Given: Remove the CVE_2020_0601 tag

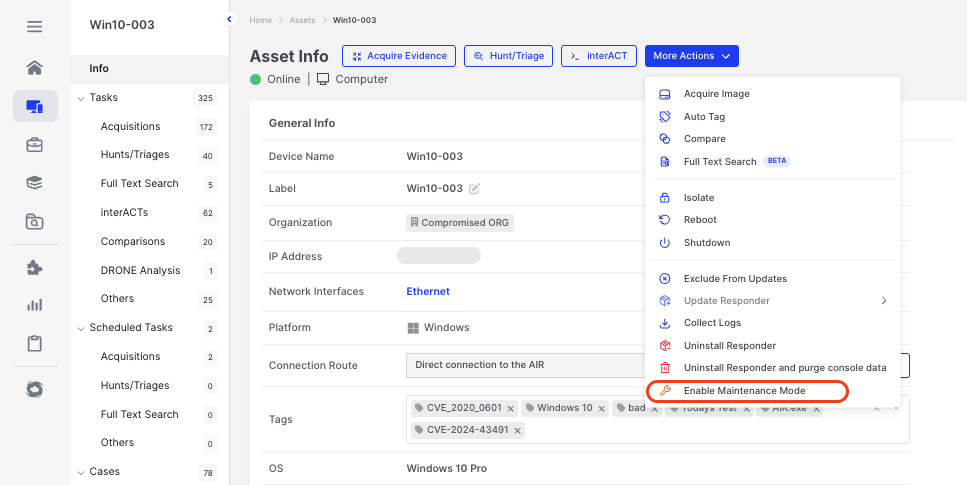Looking at the screenshot, I should coord(511,409).
